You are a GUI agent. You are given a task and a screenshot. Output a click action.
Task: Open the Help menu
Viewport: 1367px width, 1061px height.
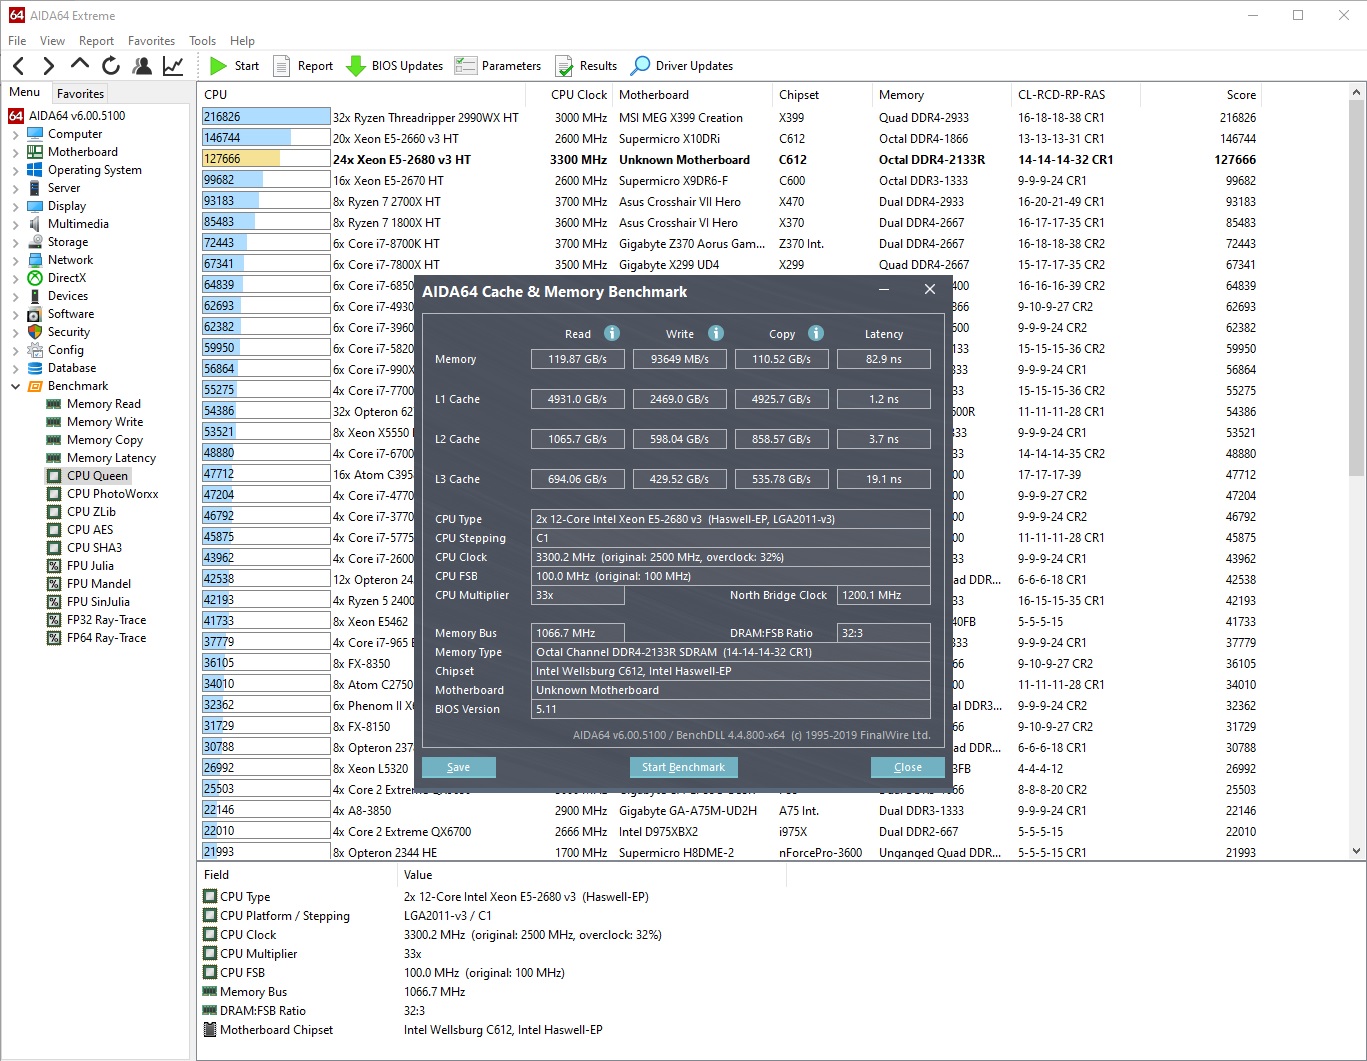(x=242, y=41)
